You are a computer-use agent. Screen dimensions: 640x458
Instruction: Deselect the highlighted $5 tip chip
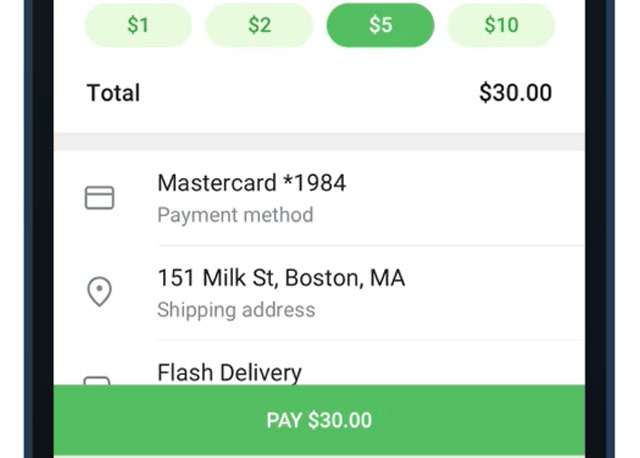(380, 25)
